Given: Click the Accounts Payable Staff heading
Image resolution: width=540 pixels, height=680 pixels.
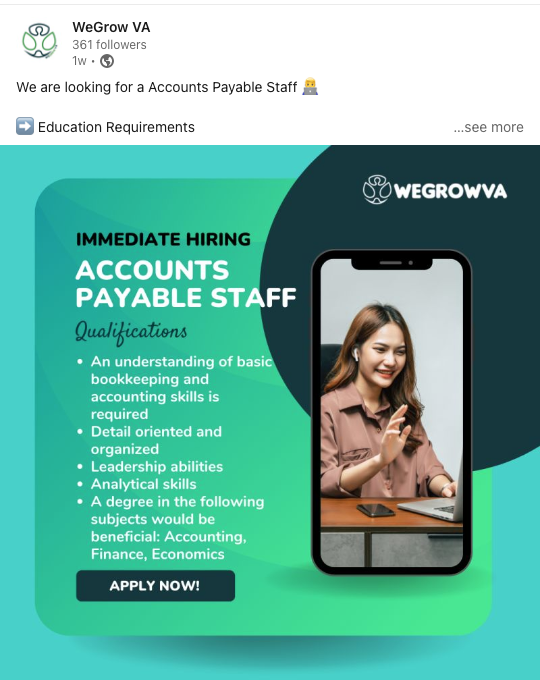Looking at the screenshot, I should [186, 284].
